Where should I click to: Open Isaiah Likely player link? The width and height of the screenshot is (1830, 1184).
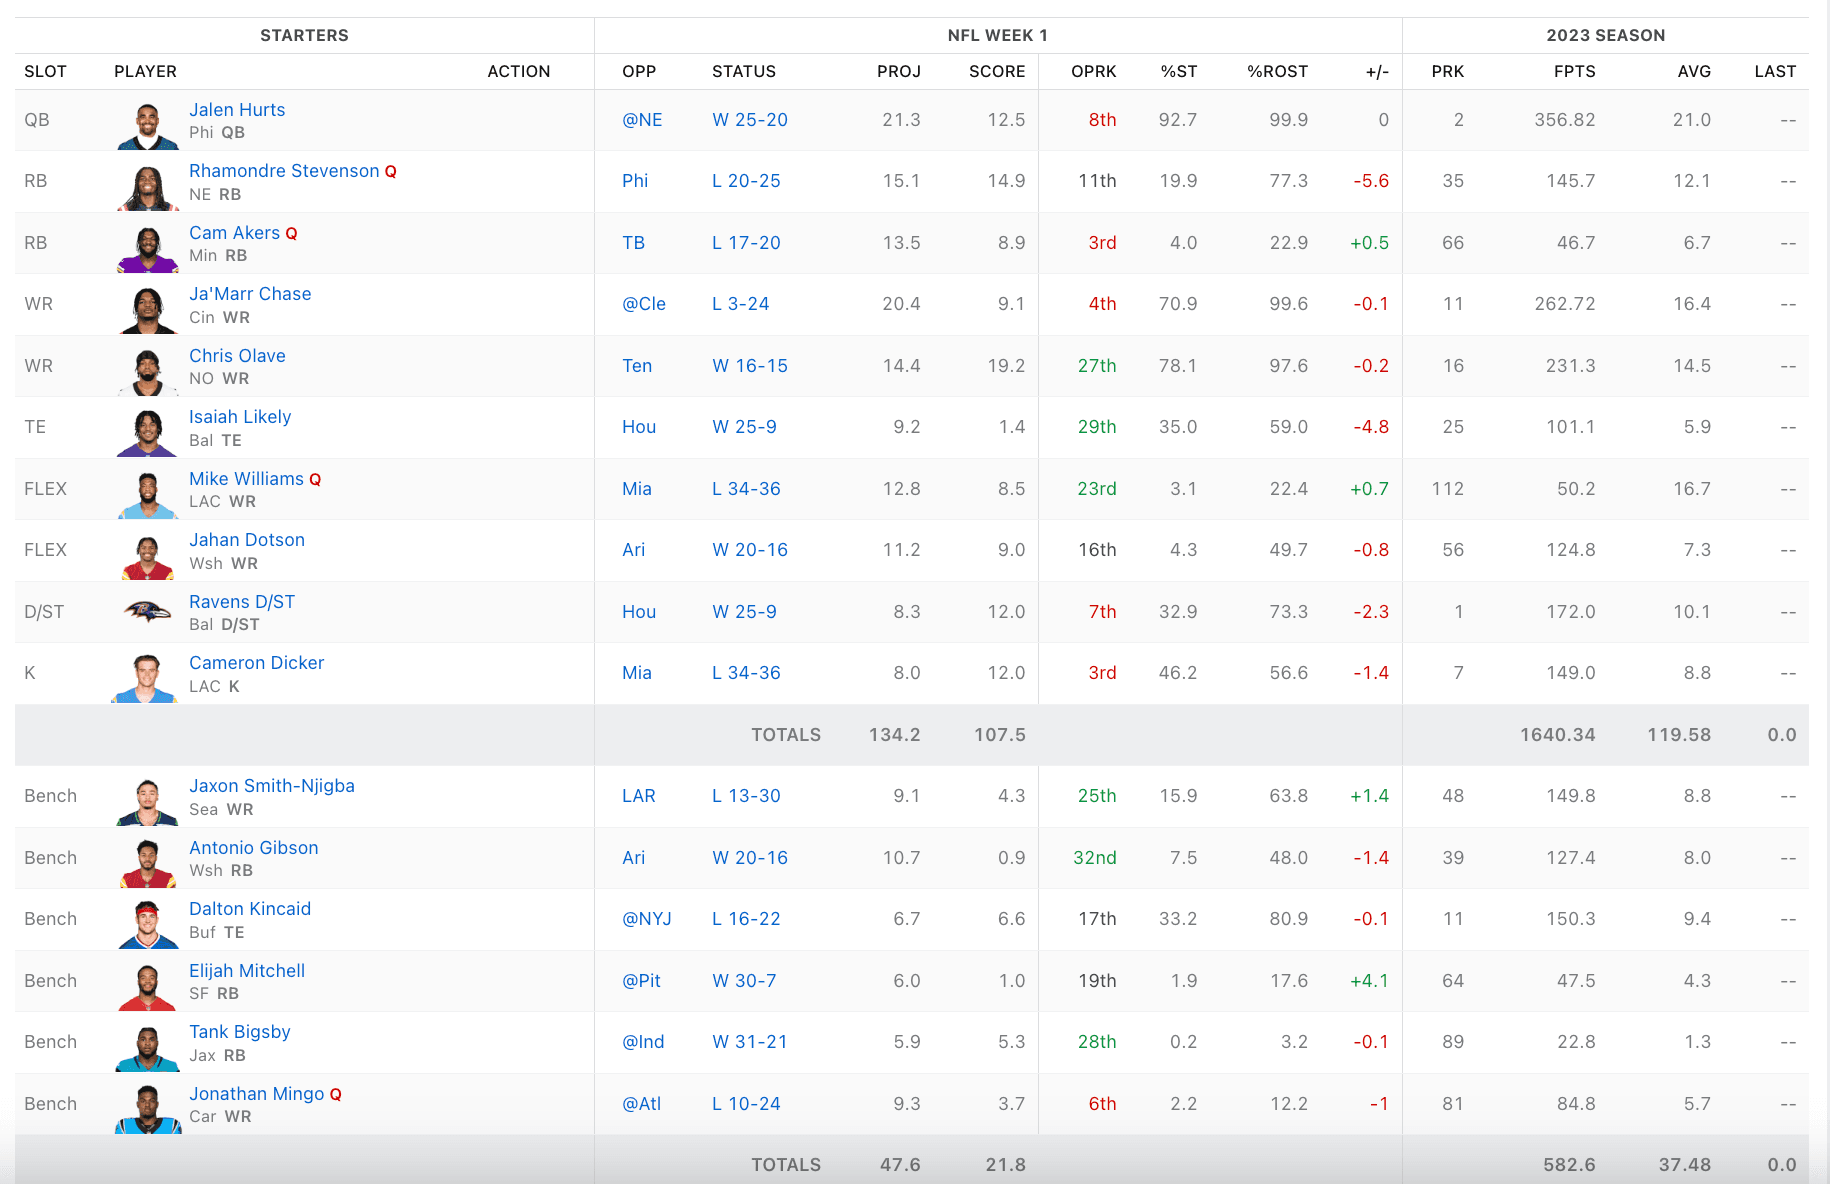tap(240, 417)
